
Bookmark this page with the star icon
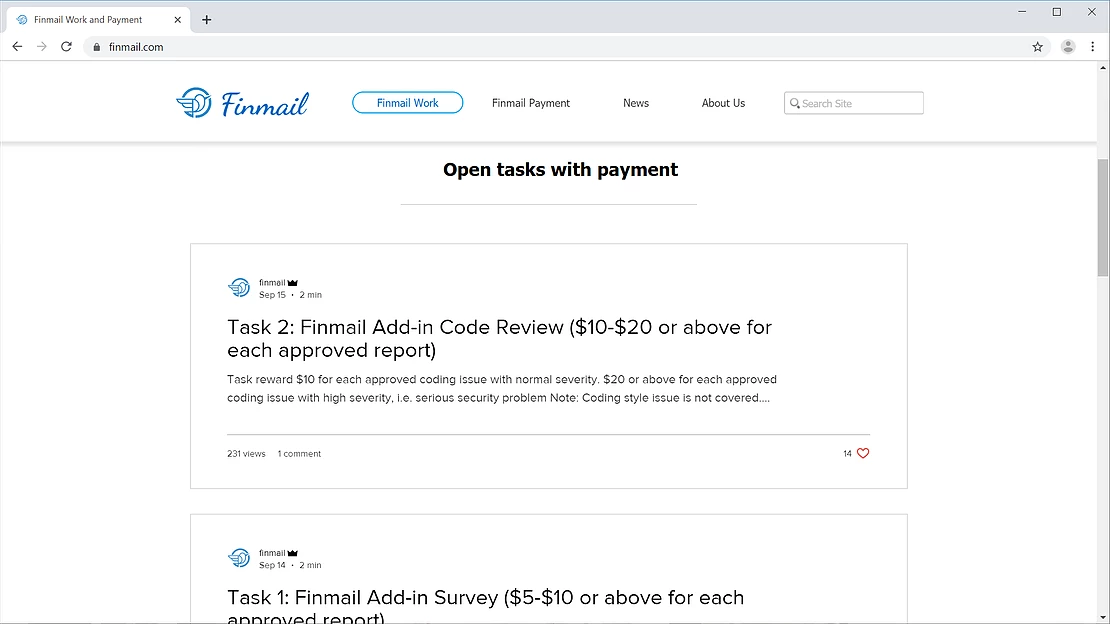pos(1037,47)
